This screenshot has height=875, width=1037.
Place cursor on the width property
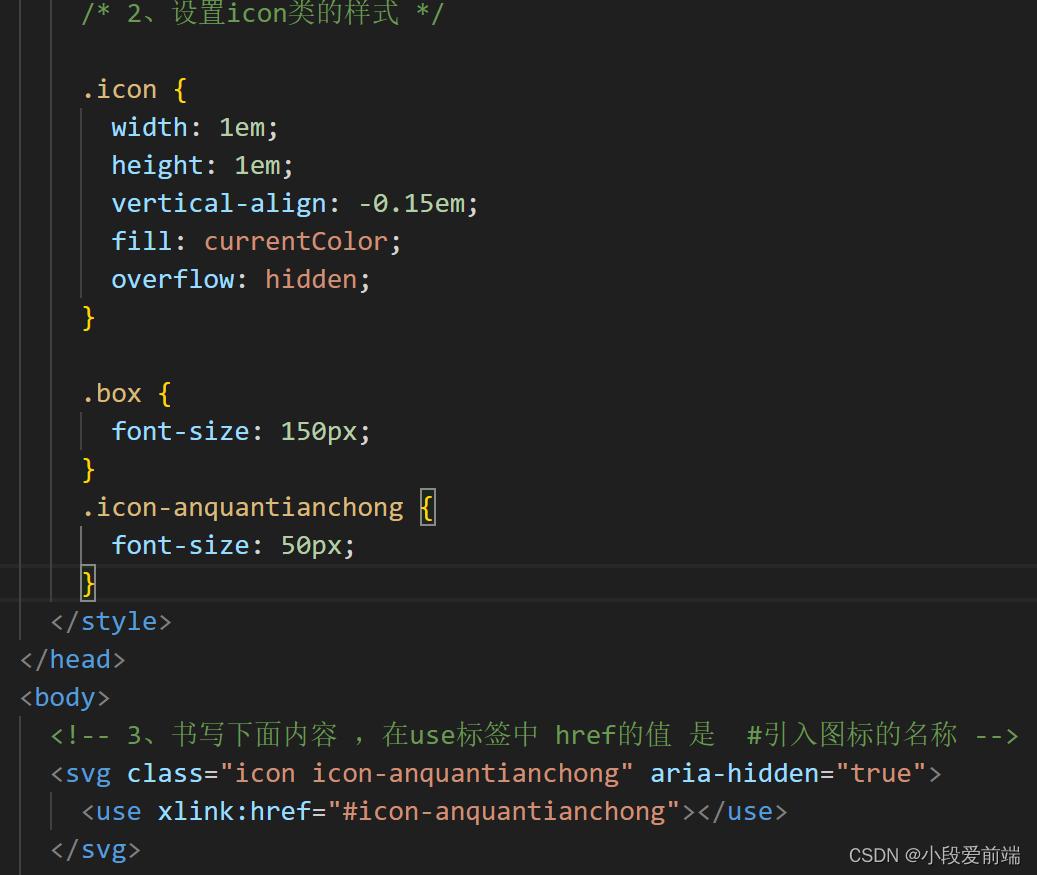(x=149, y=127)
